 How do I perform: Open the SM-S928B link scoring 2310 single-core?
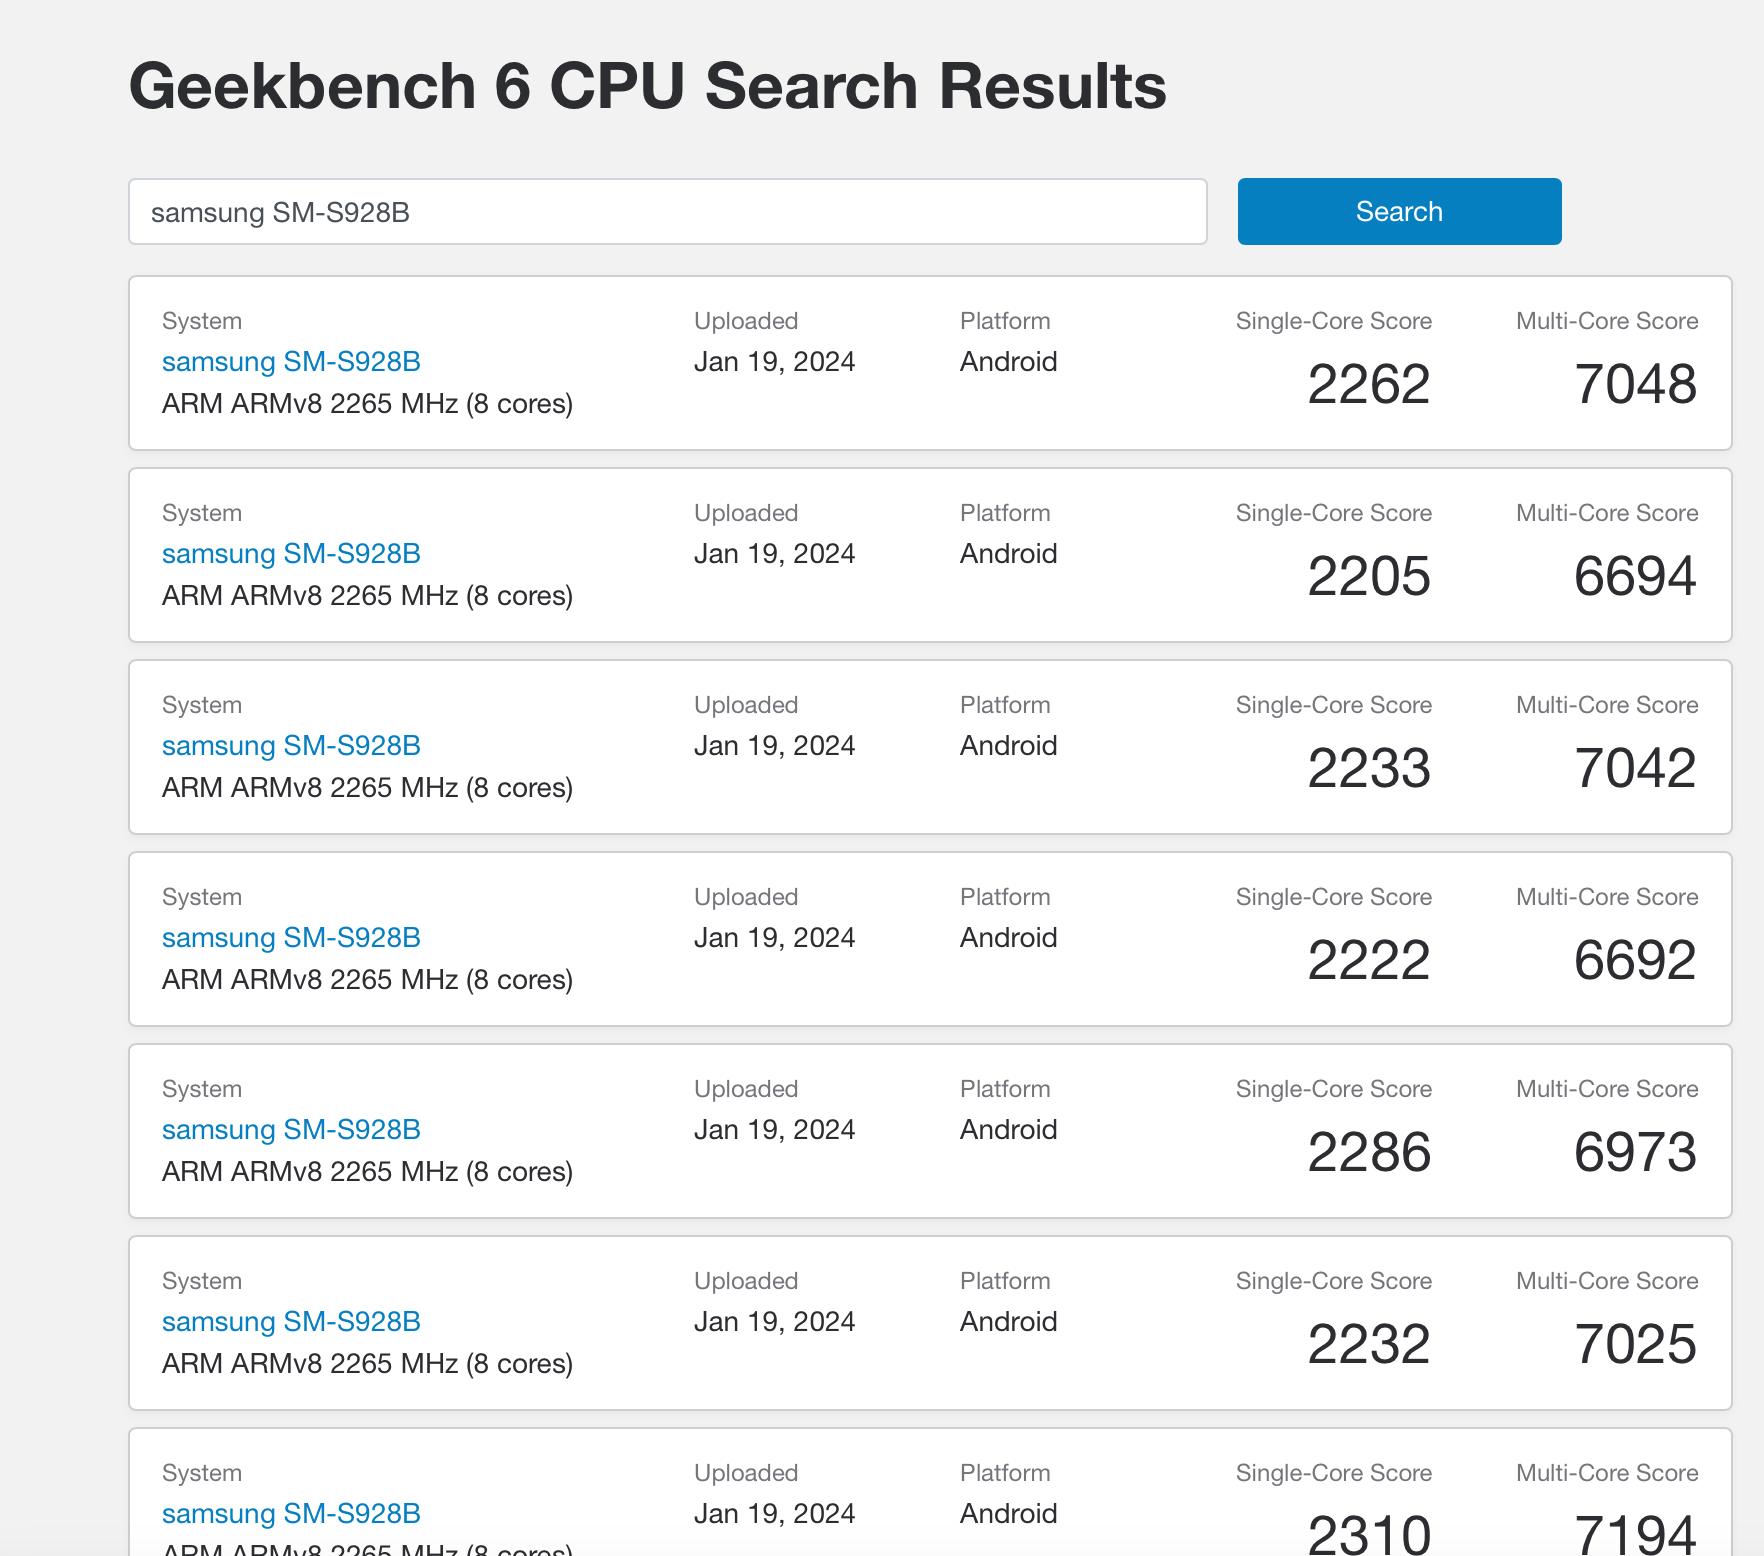point(291,1513)
